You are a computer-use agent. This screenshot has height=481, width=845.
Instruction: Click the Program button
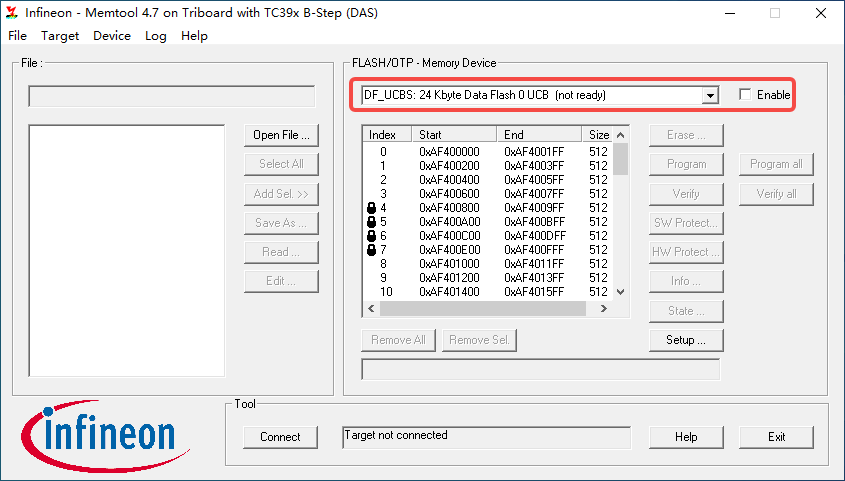(686, 164)
